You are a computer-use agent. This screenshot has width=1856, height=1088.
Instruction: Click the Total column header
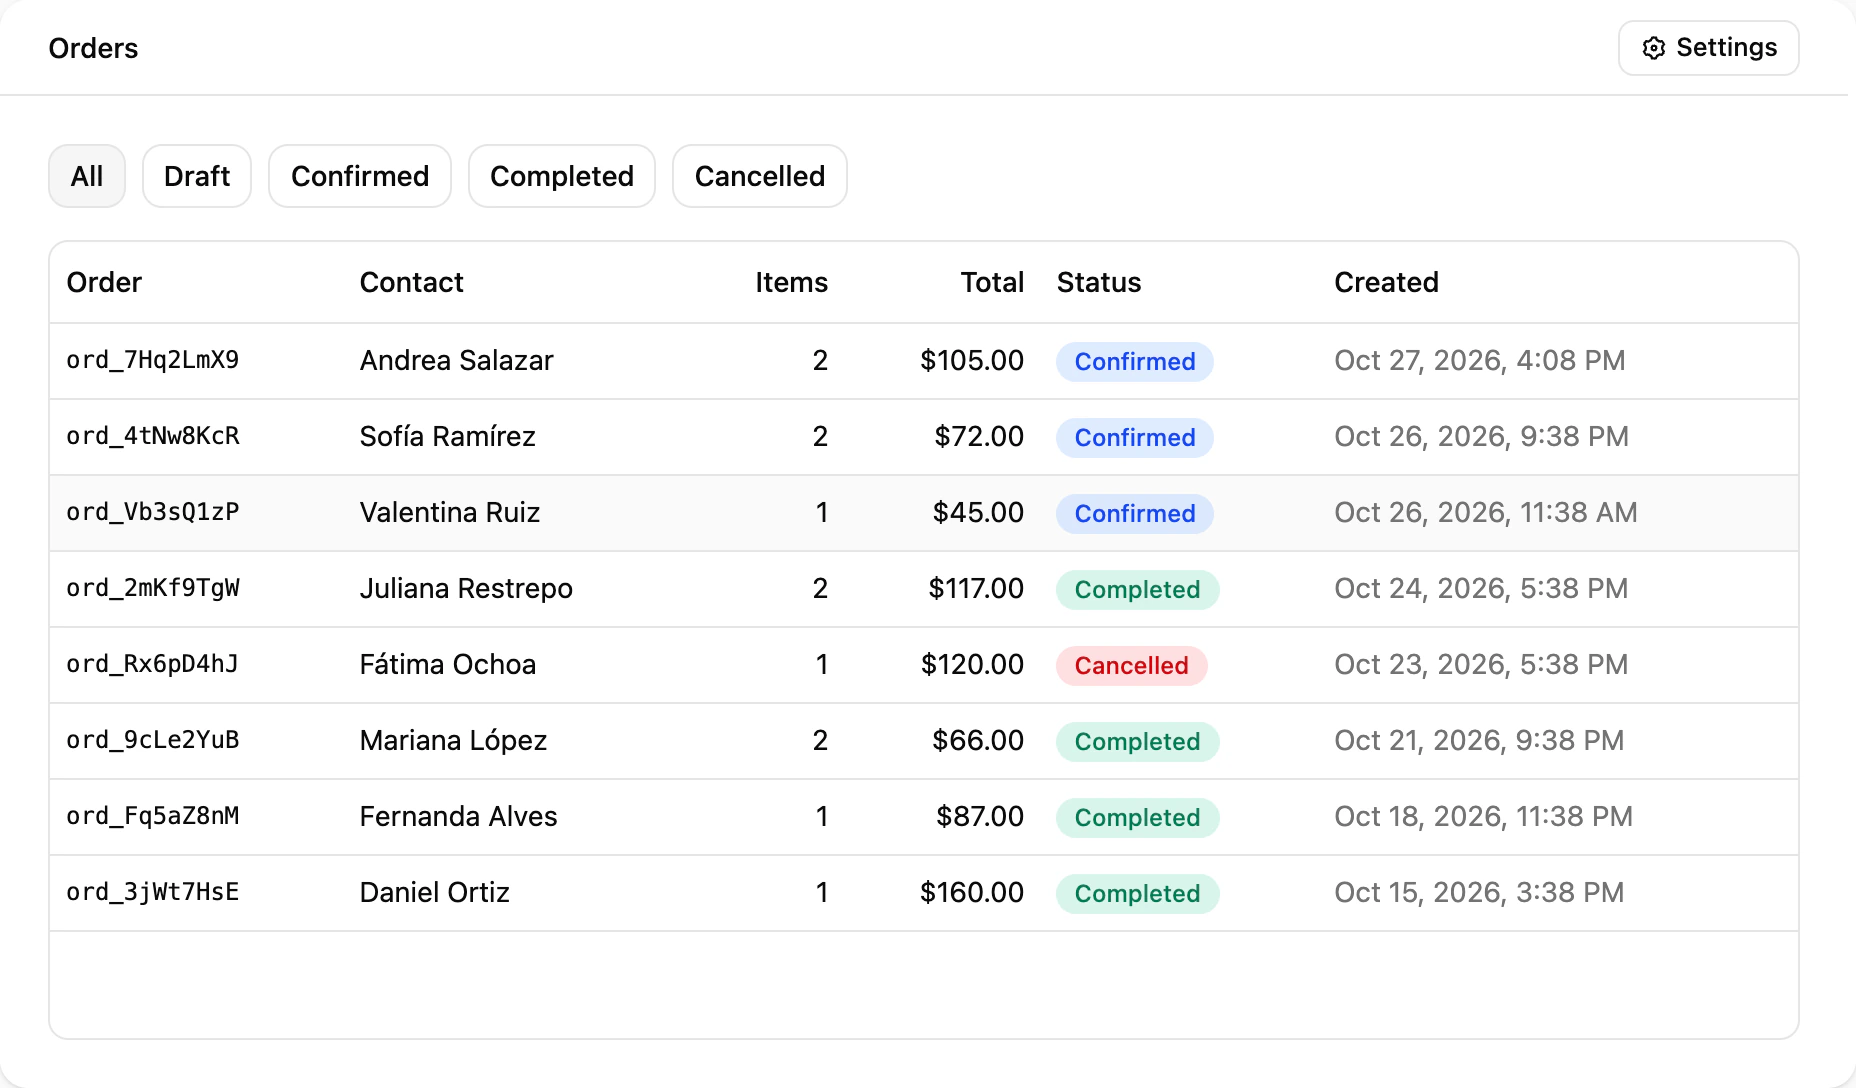tap(992, 282)
